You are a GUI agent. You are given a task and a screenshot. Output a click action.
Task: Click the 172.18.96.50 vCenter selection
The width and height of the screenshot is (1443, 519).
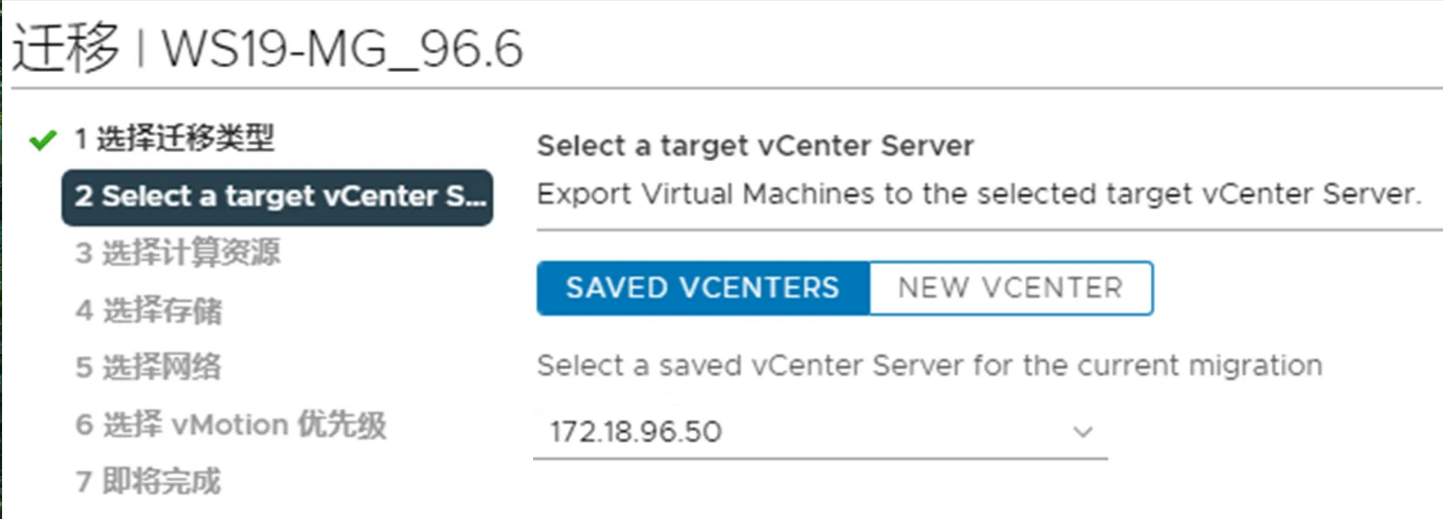coord(636,432)
